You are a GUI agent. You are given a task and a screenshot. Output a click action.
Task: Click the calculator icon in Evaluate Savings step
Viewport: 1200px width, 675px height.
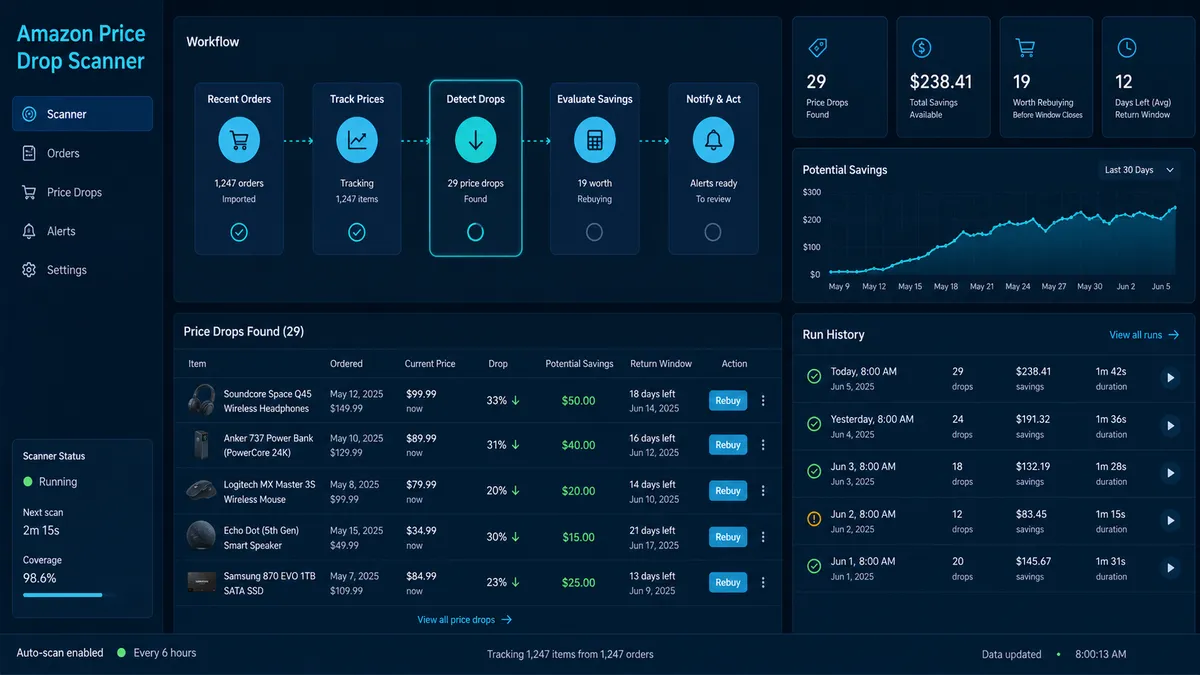pos(594,141)
